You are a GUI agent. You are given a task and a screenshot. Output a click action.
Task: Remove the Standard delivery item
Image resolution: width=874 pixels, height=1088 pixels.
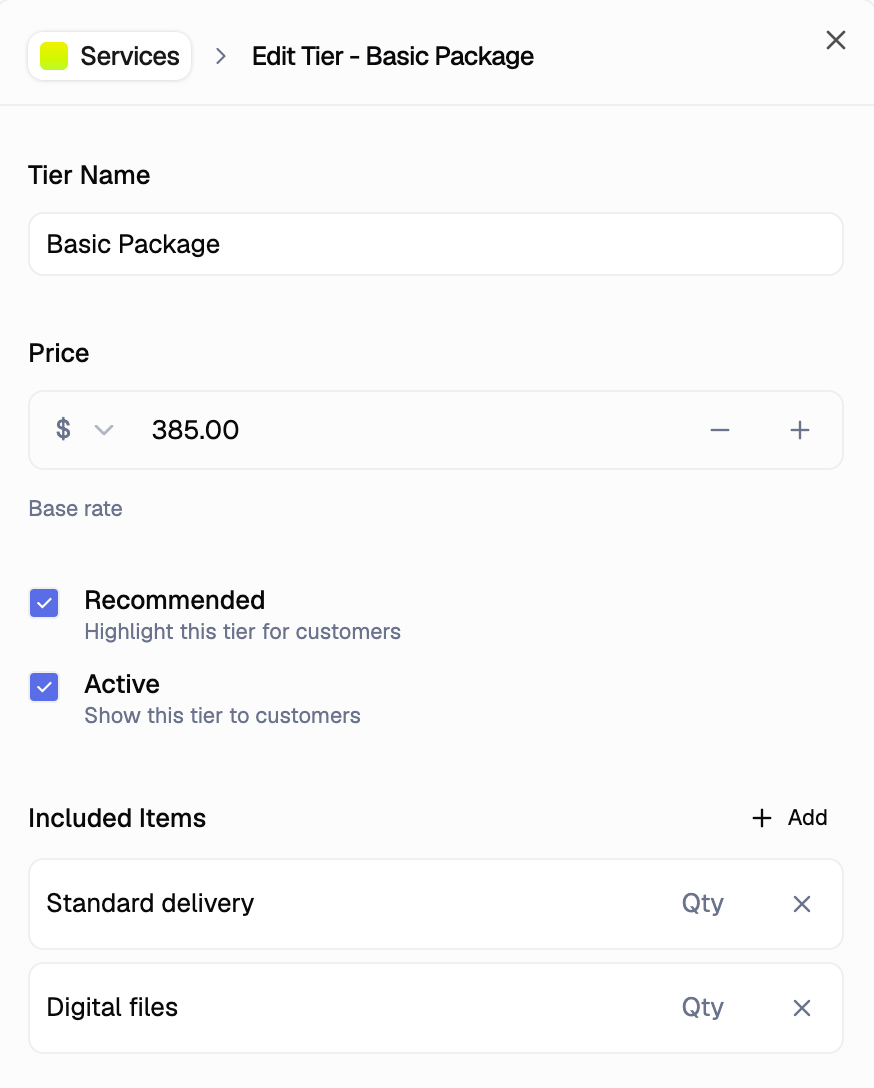click(802, 904)
